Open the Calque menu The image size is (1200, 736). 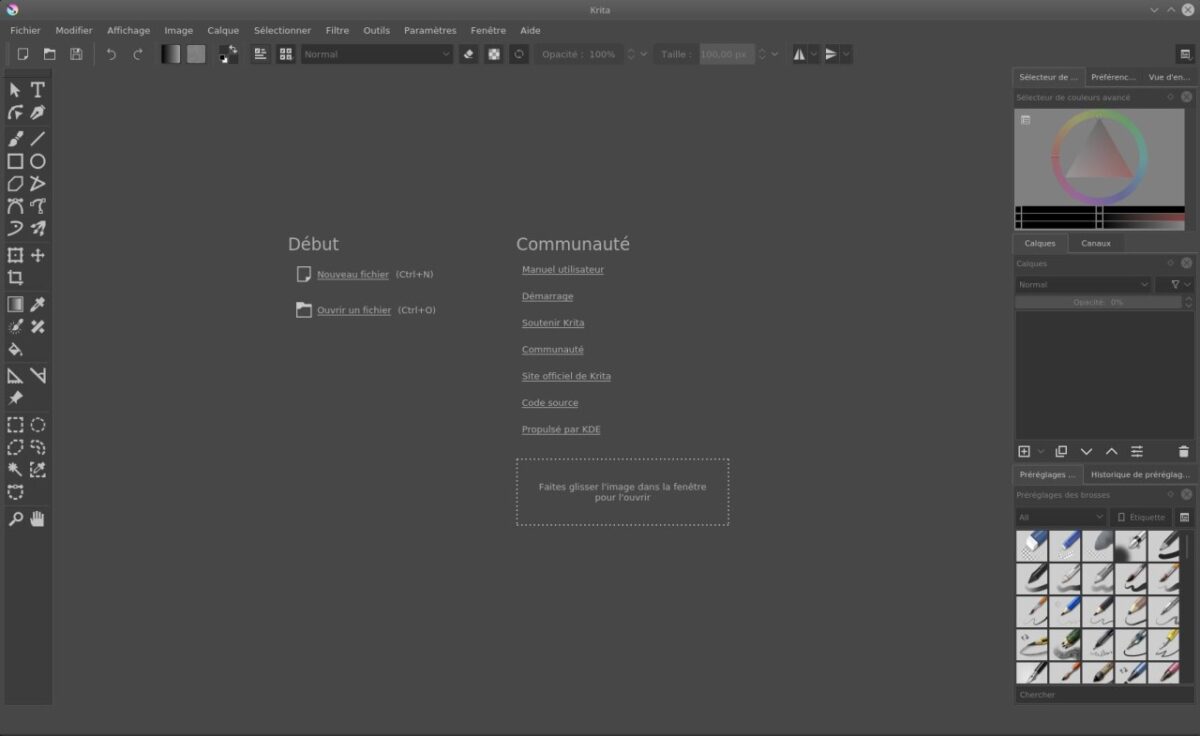[x=223, y=30]
